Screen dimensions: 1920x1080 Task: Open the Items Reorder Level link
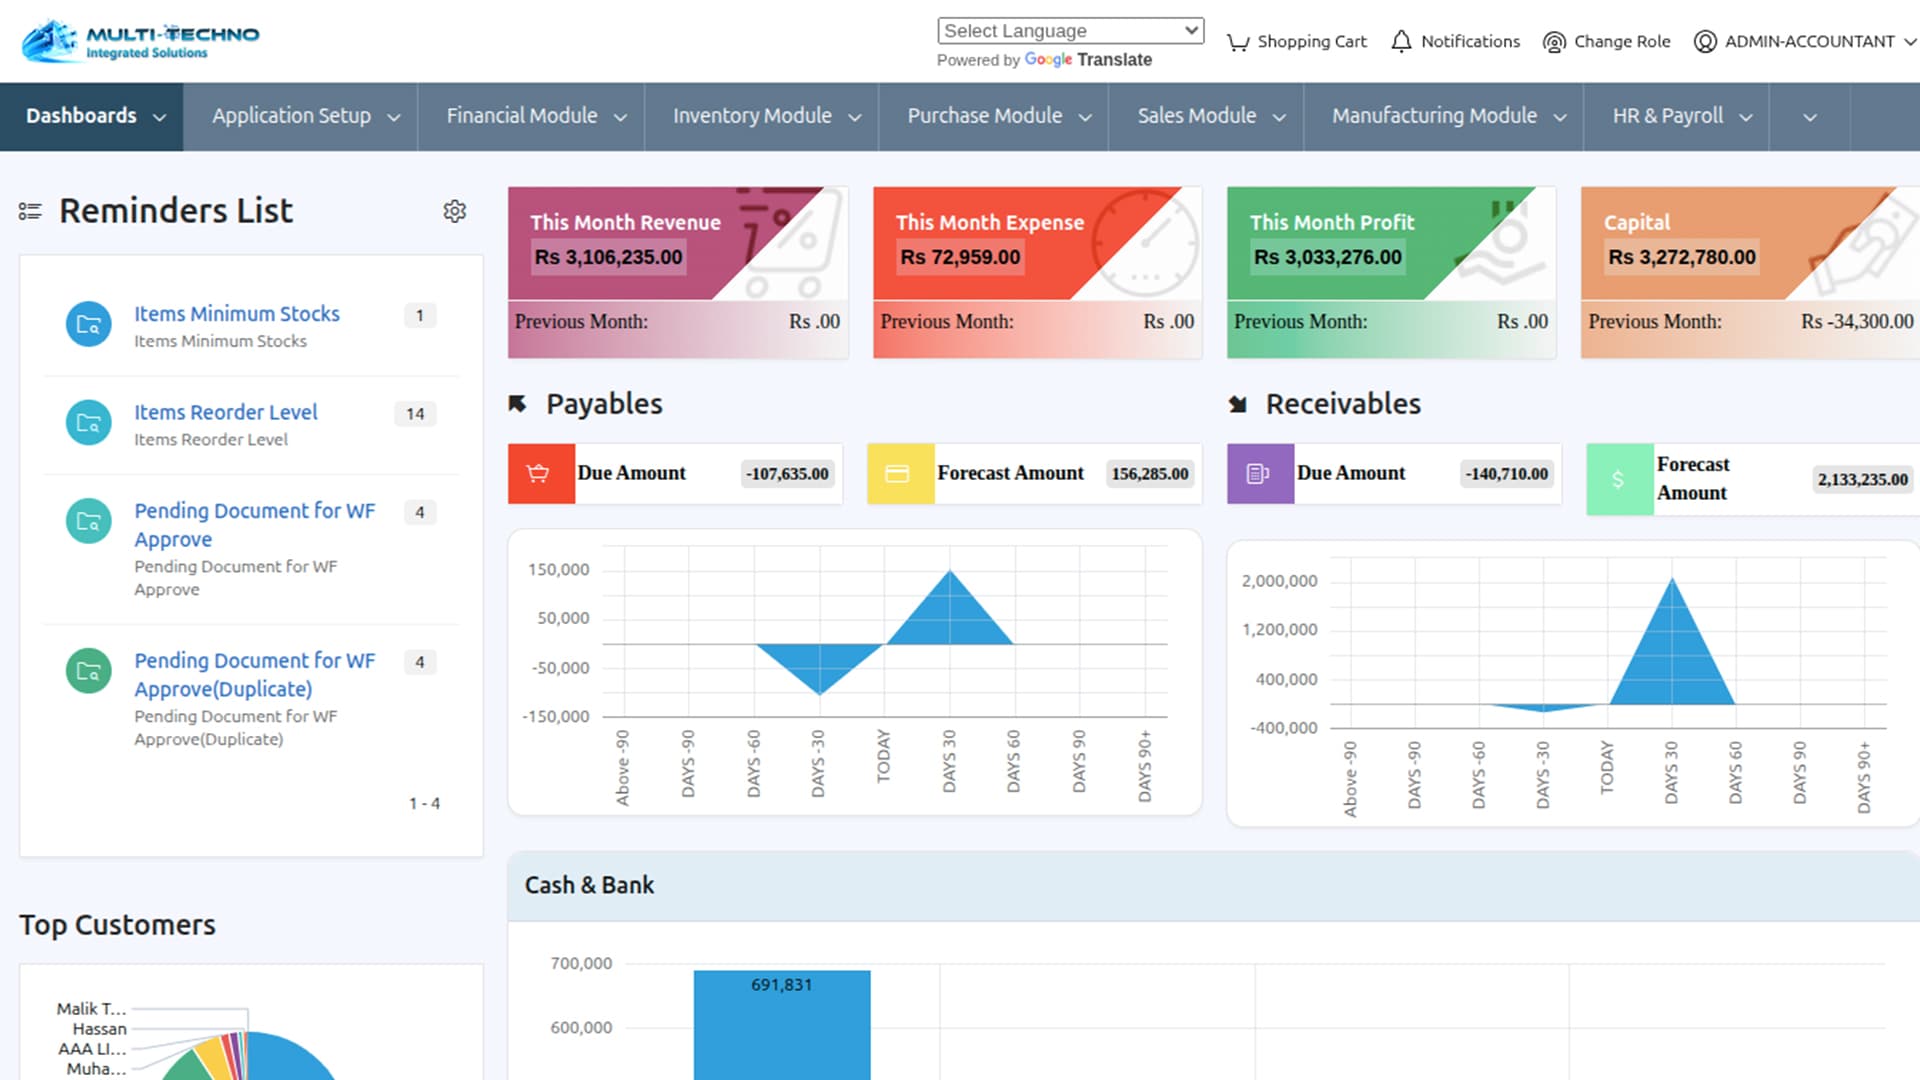tap(226, 412)
